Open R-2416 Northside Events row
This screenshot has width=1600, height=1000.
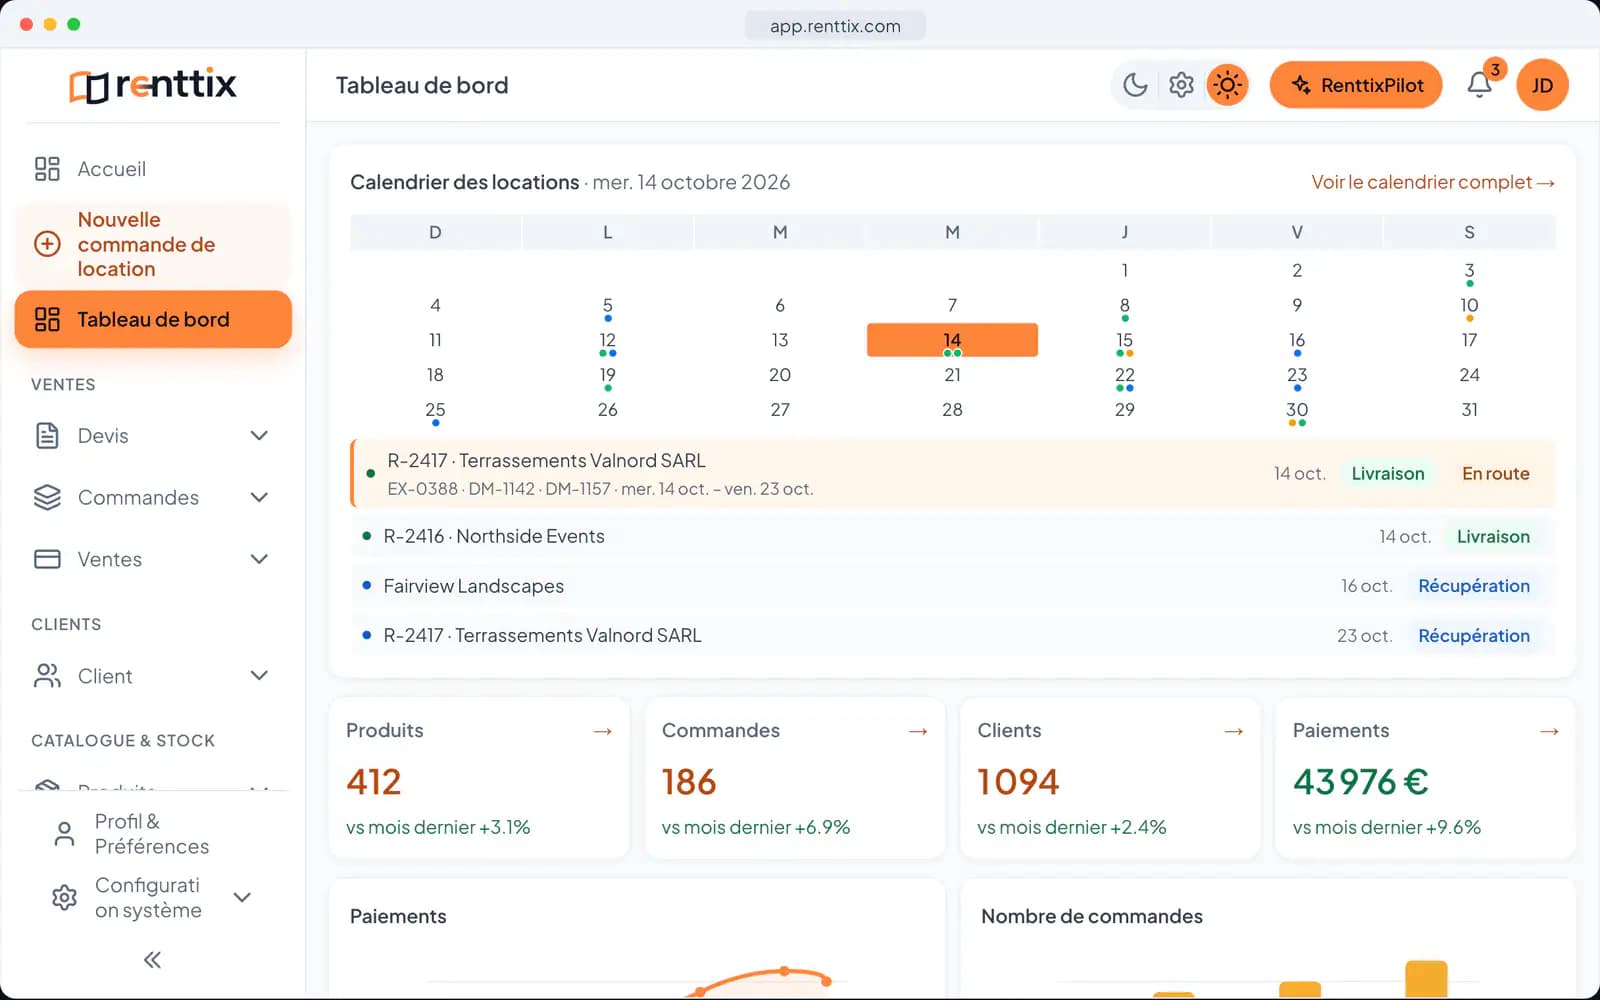tap(953, 537)
